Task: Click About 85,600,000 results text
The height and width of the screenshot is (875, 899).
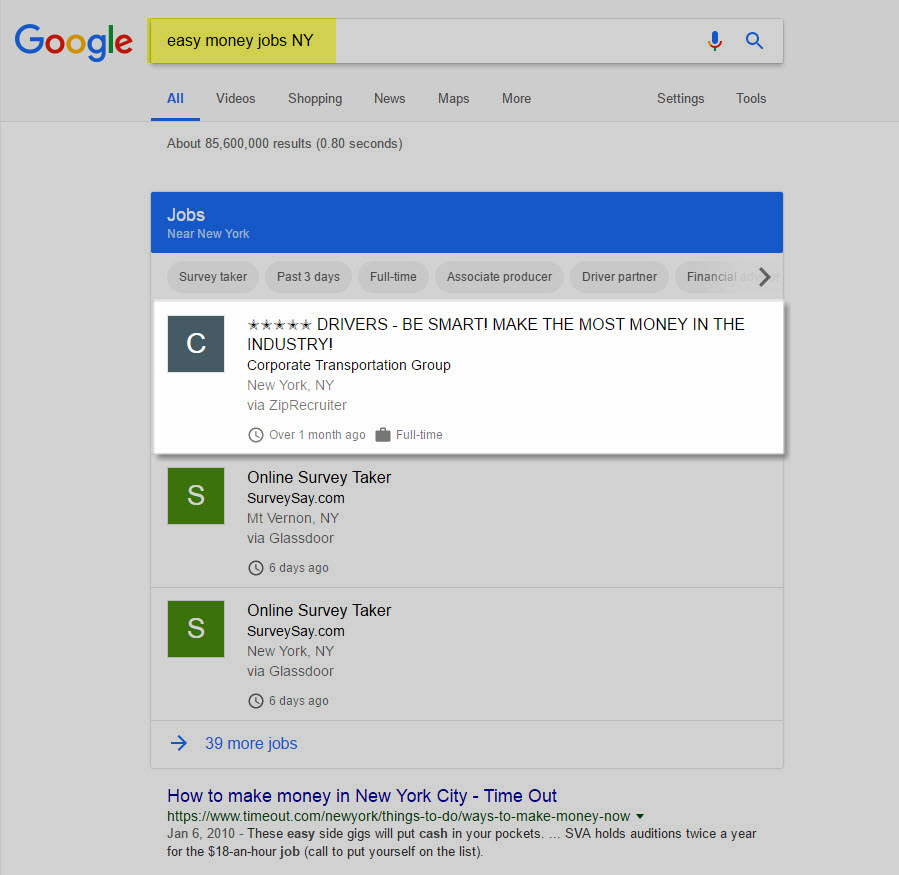Action: click(284, 143)
